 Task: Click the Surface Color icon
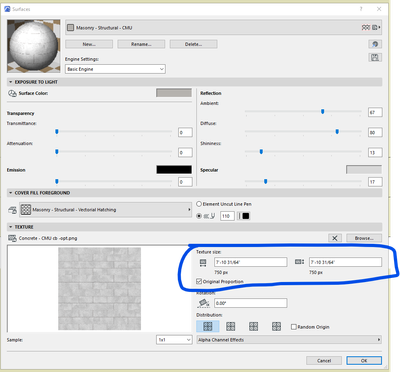(x=12, y=93)
